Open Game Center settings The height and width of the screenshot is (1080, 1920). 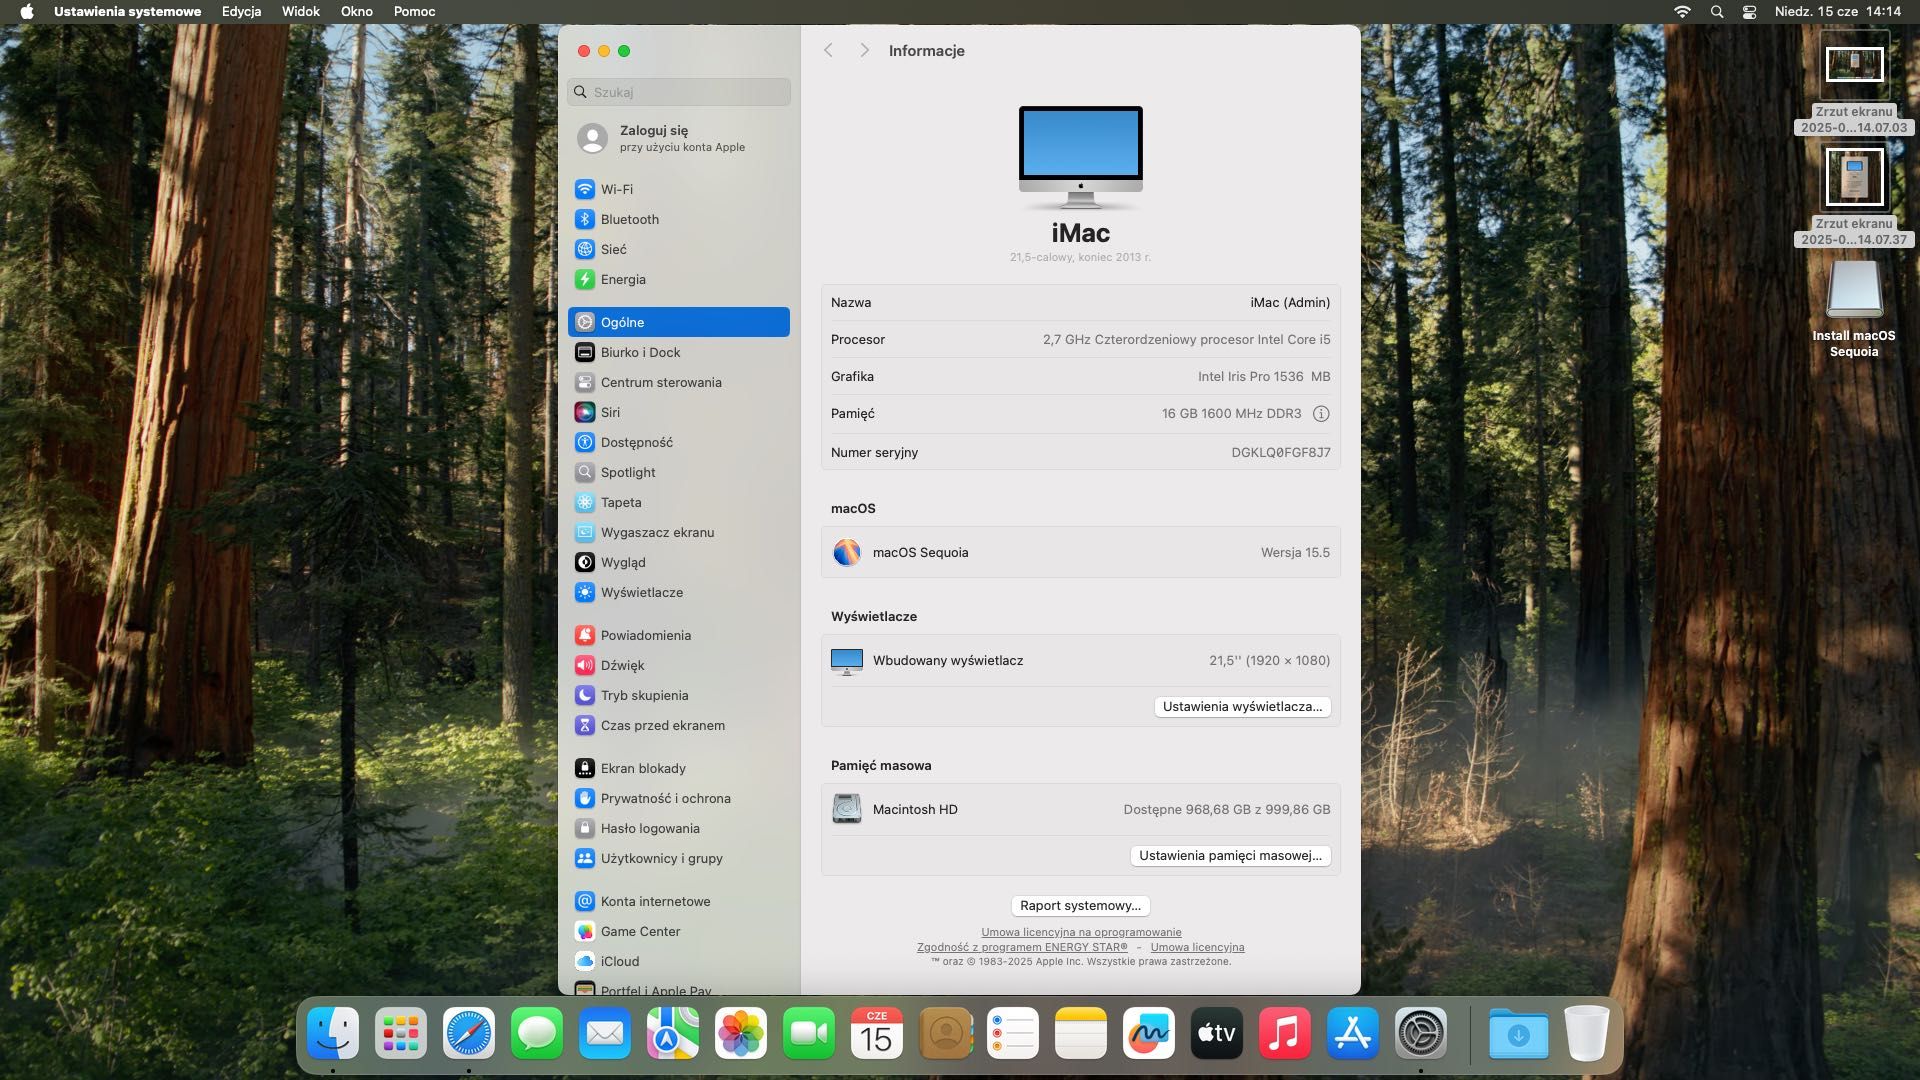tap(678, 931)
